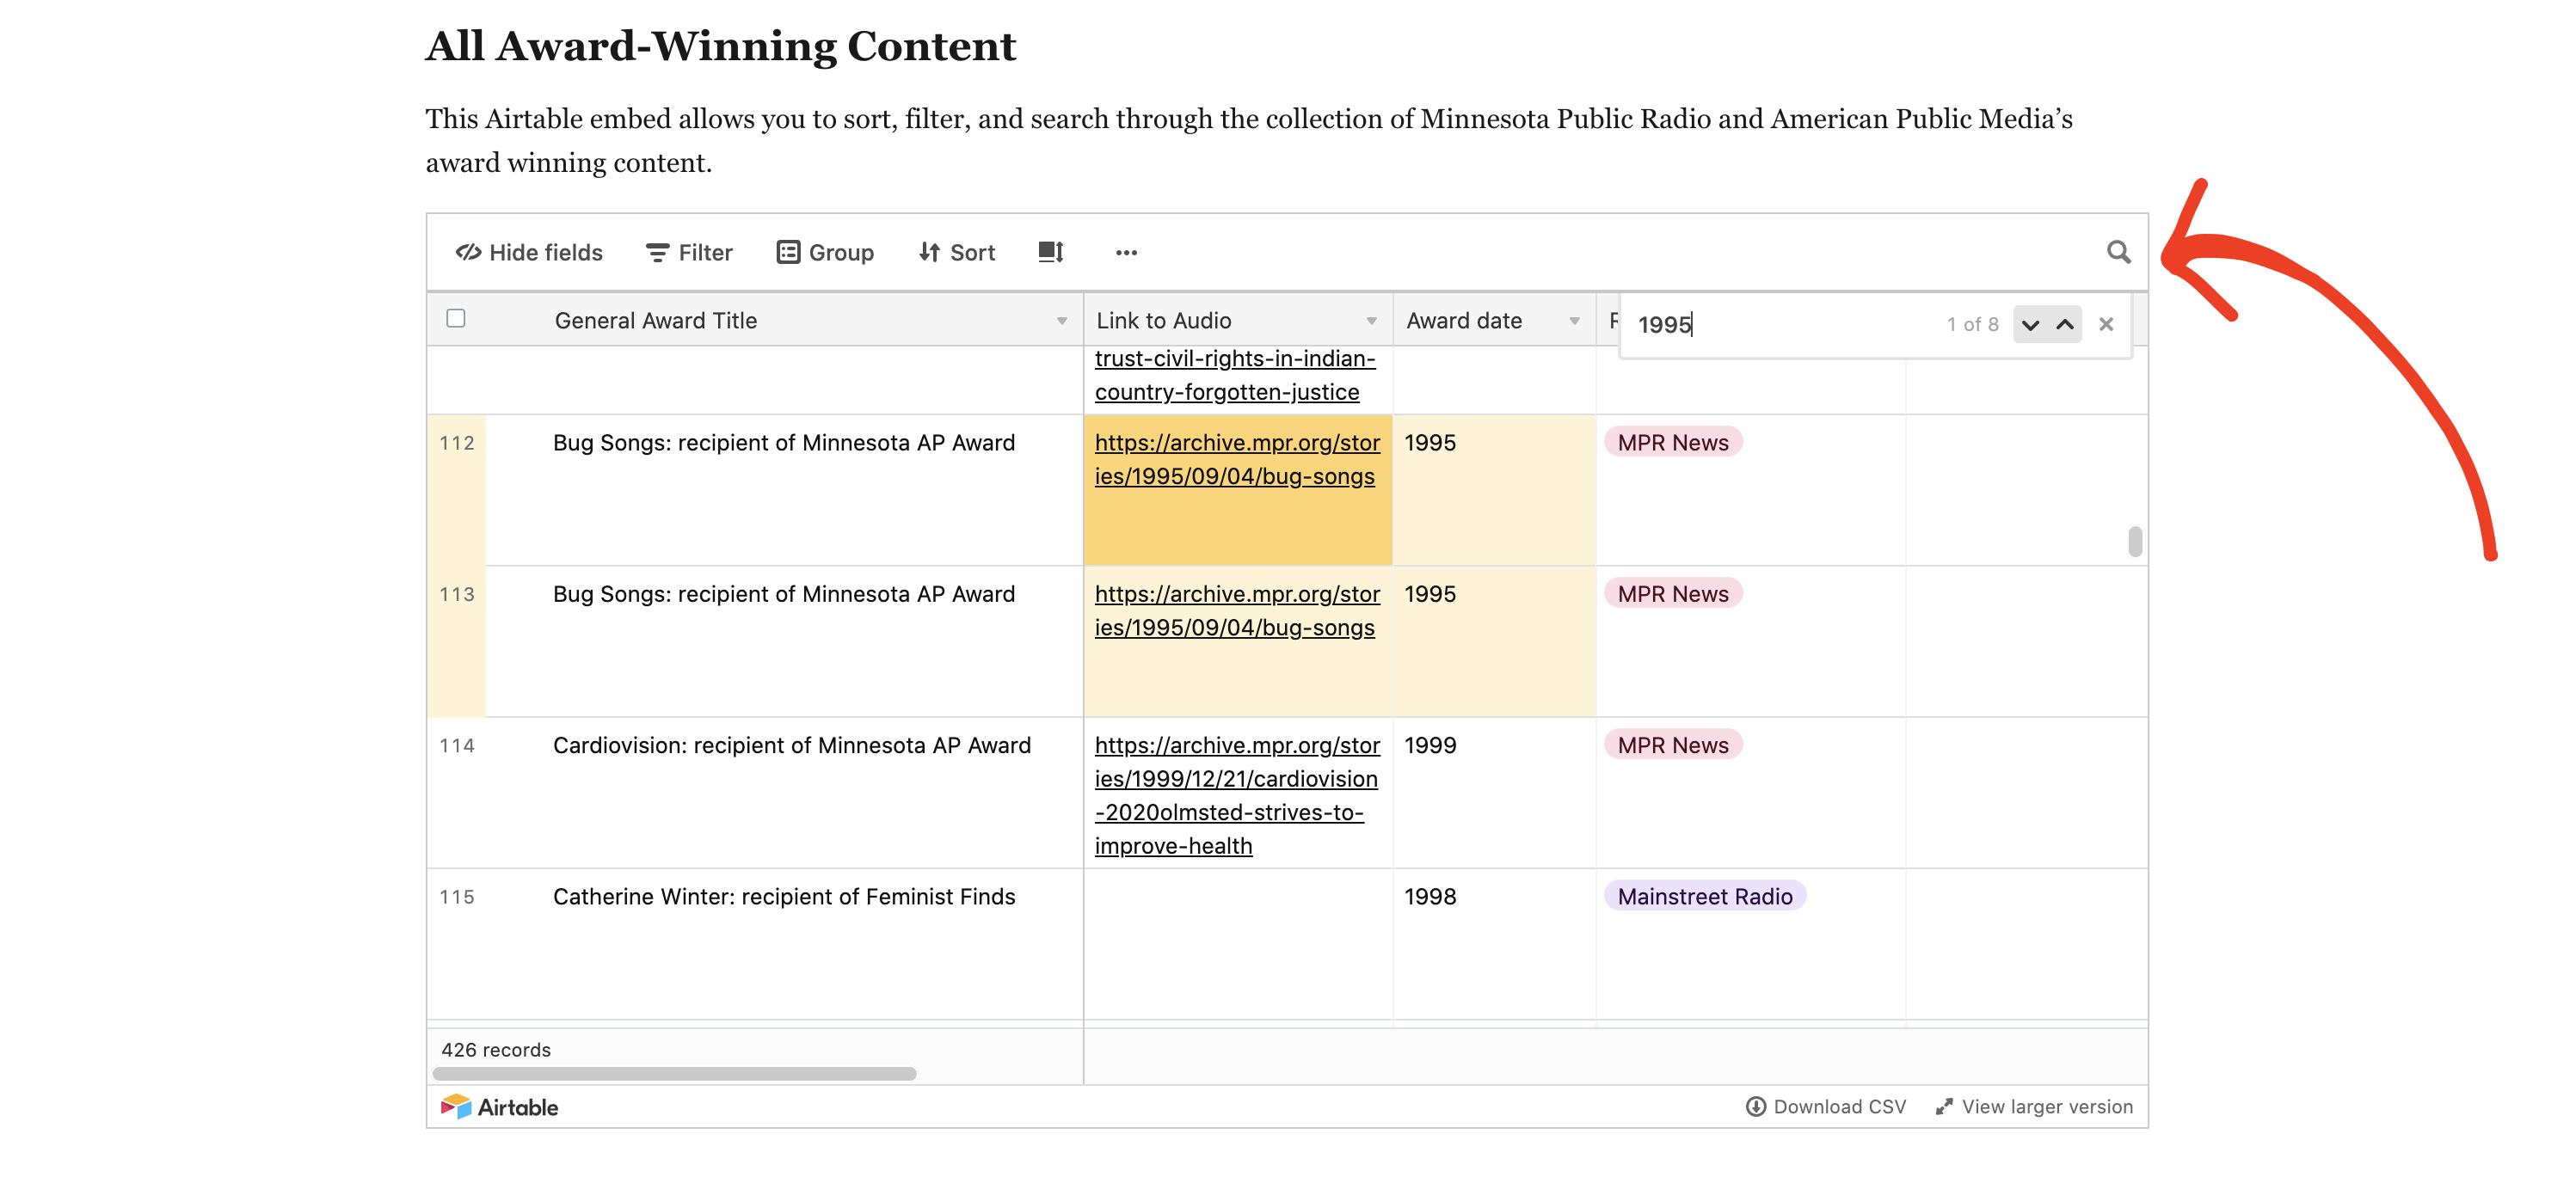Click the 1998 award date cell
The image size is (2576, 1183).
(x=1494, y=944)
